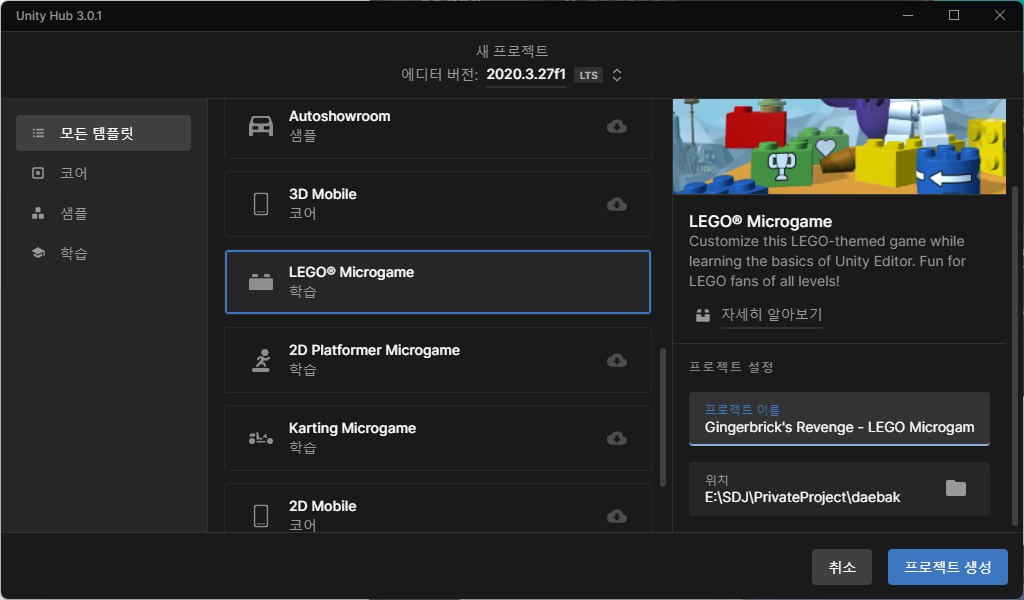This screenshot has height=600, width=1024.
Task: Click the kart icon of Karting Microgame
Action: [261, 438]
